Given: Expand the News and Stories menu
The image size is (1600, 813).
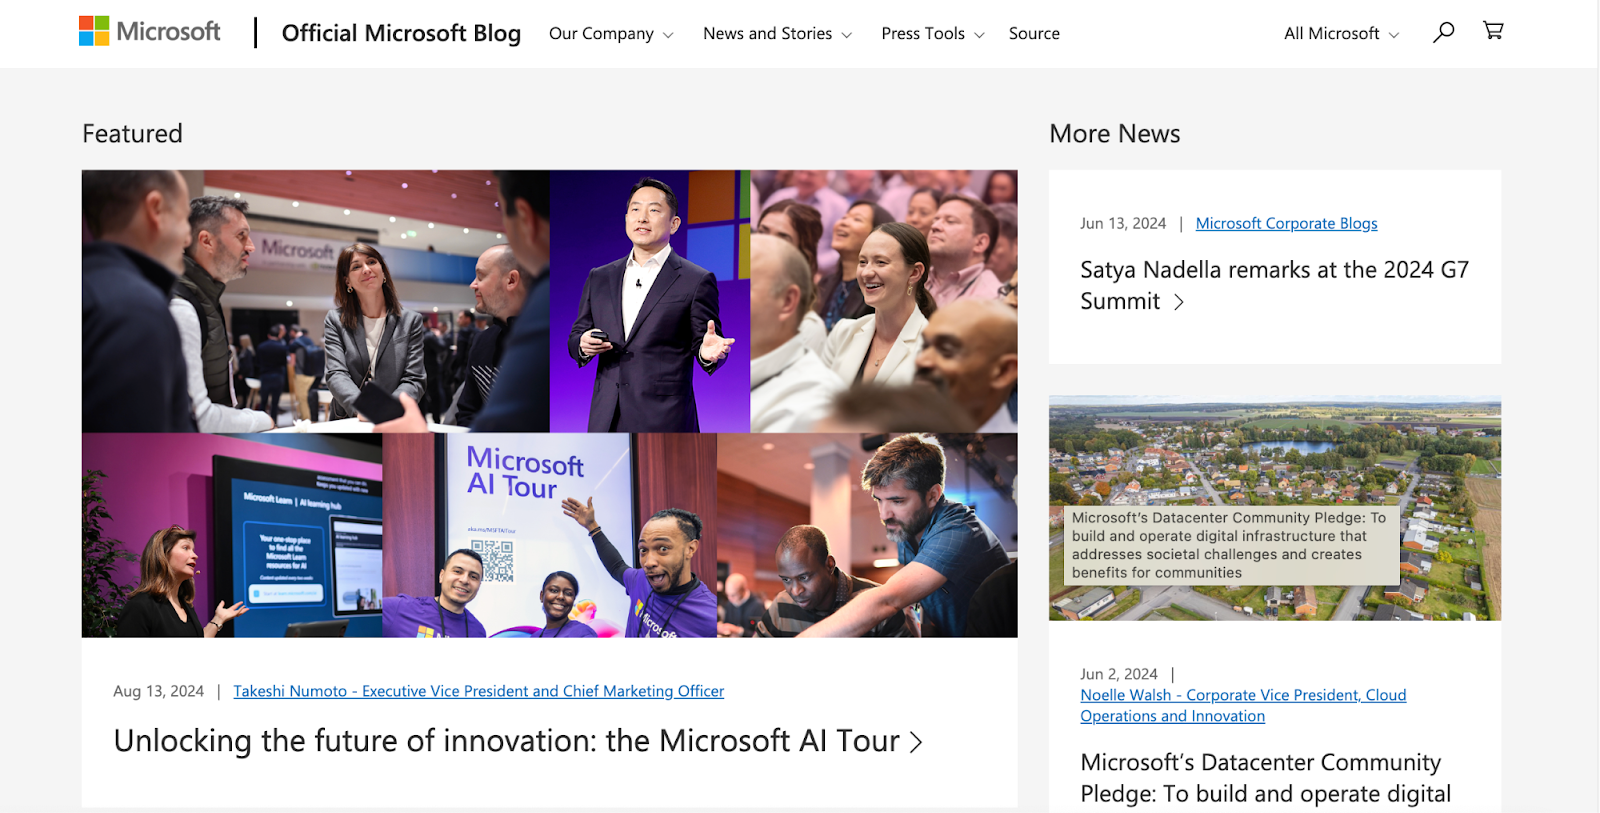Looking at the screenshot, I should click(777, 34).
